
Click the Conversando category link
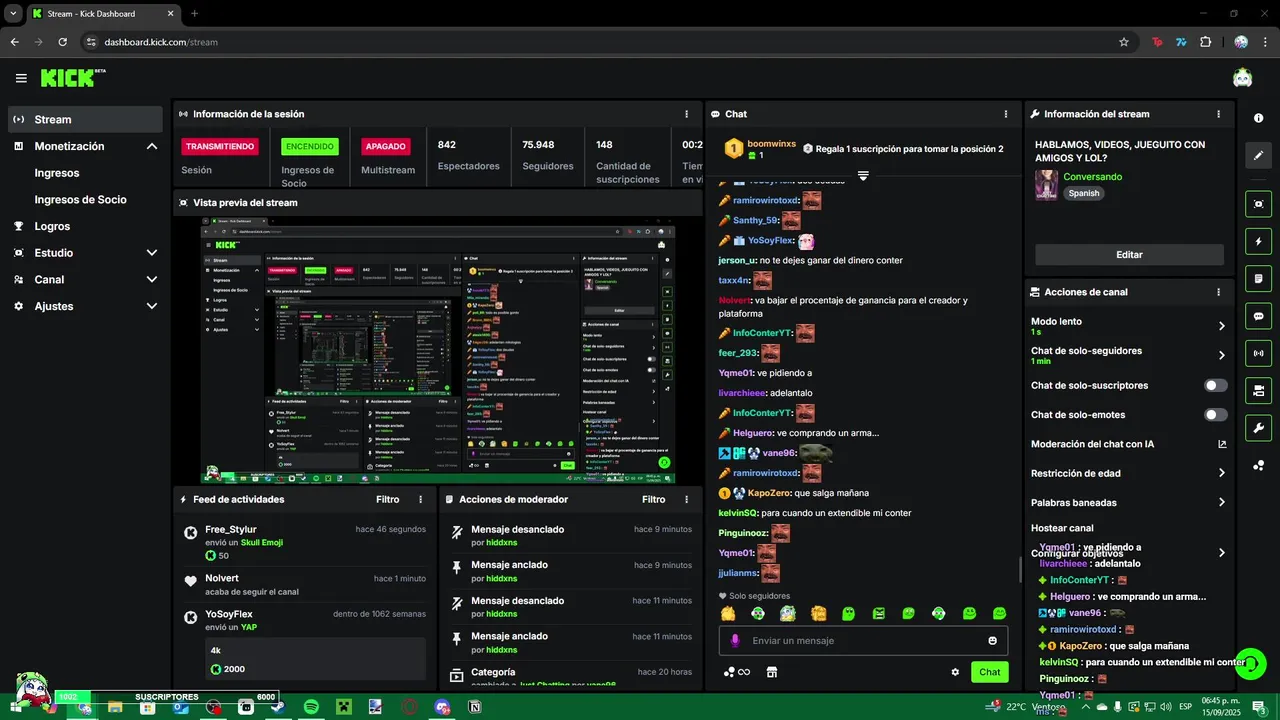(x=1092, y=177)
